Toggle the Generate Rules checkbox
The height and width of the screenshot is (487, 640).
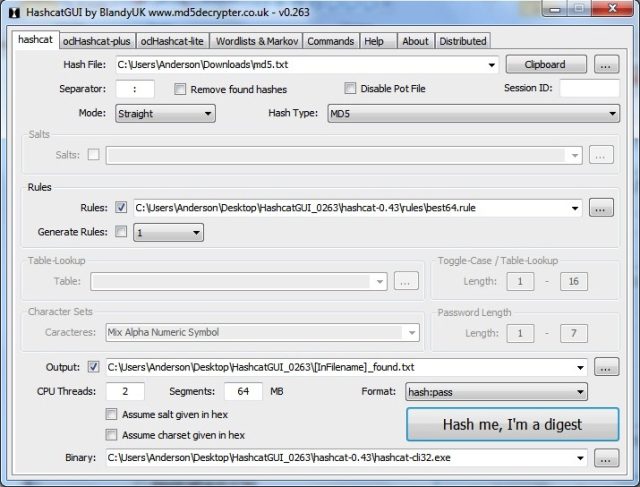[x=121, y=232]
